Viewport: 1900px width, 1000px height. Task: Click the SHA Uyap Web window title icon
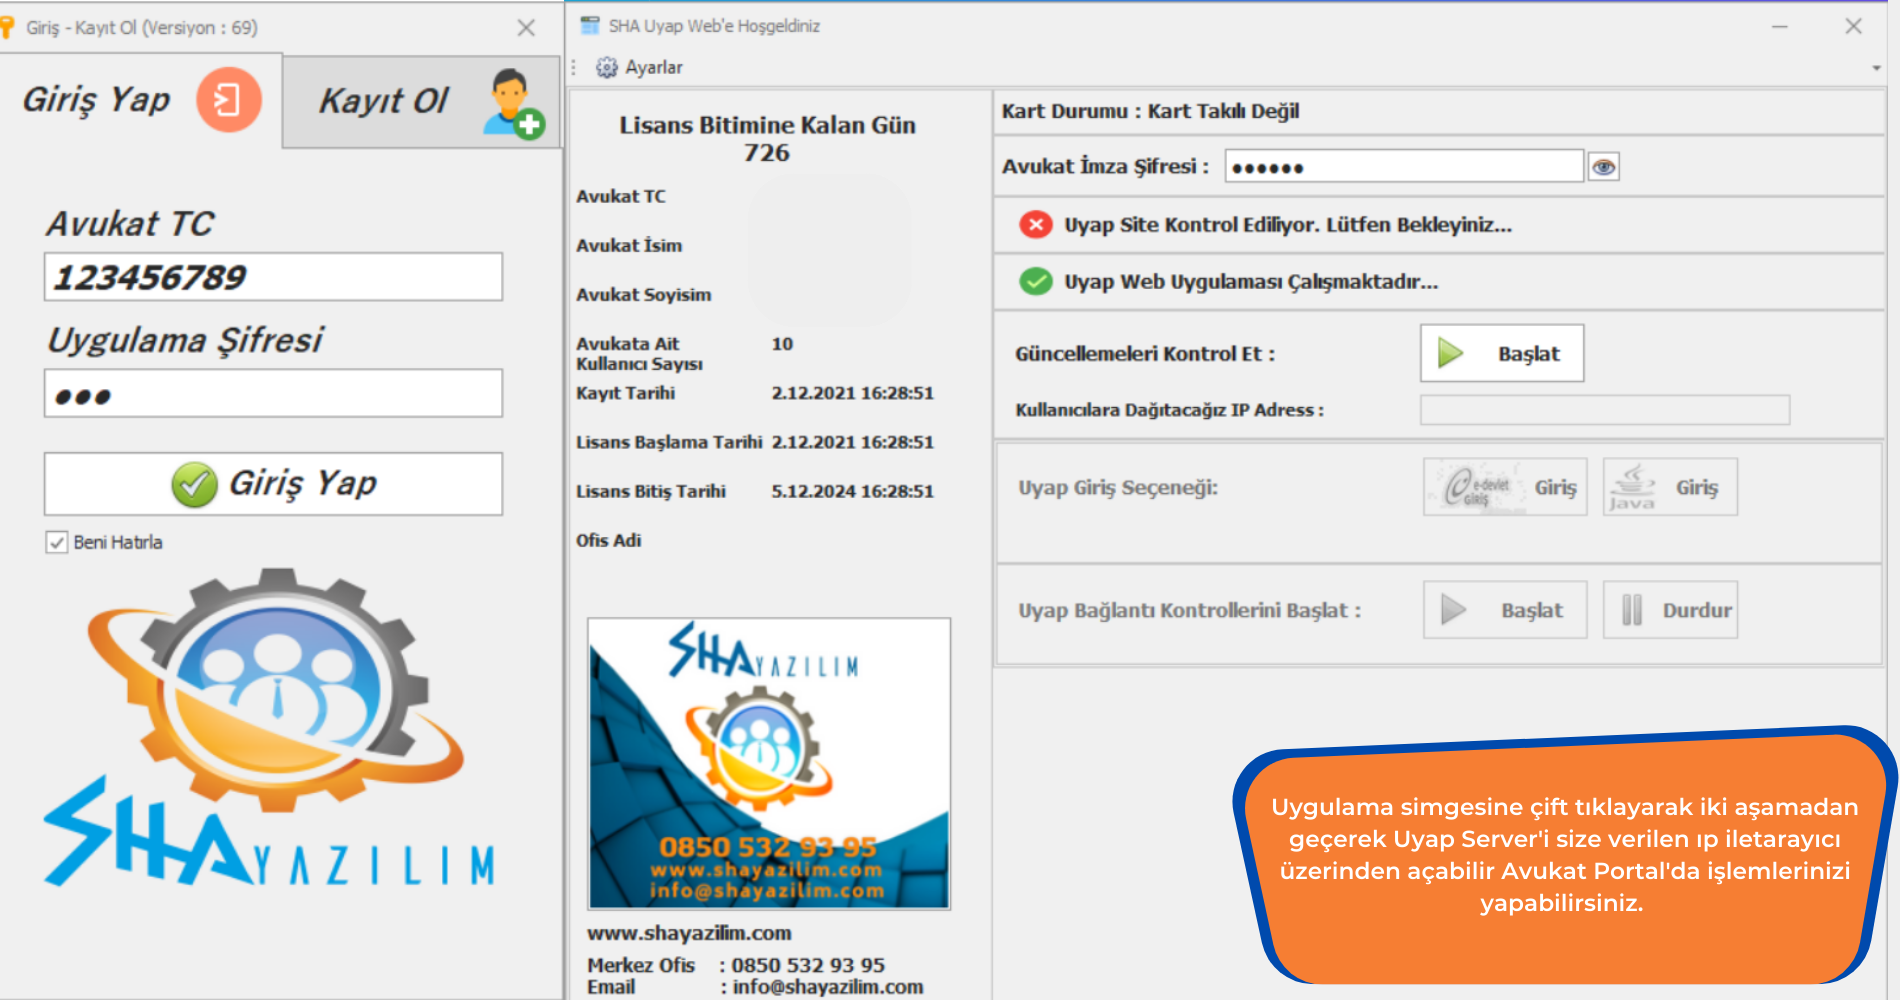(590, 25)
